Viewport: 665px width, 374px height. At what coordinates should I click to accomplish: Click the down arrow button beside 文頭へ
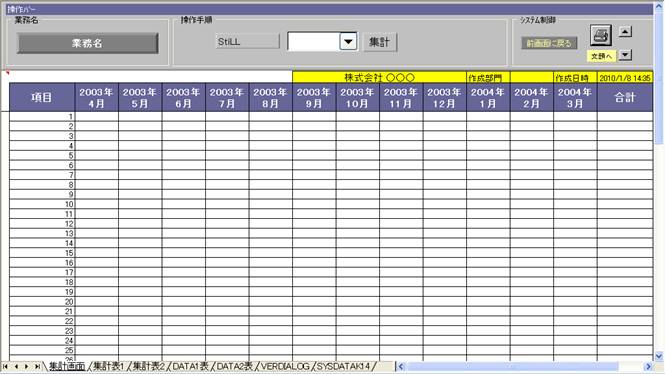click(x=625, y=55)
